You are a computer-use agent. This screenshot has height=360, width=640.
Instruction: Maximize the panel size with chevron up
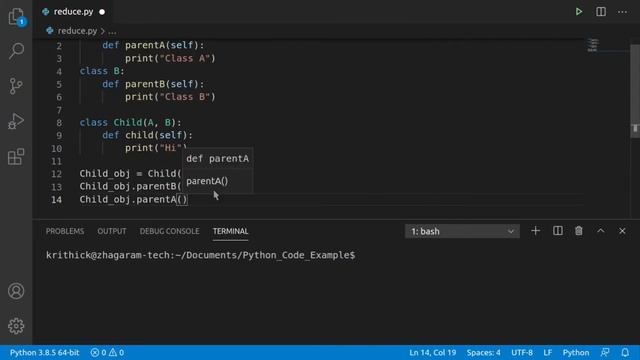pyautogui.click(x=601, y=231)
